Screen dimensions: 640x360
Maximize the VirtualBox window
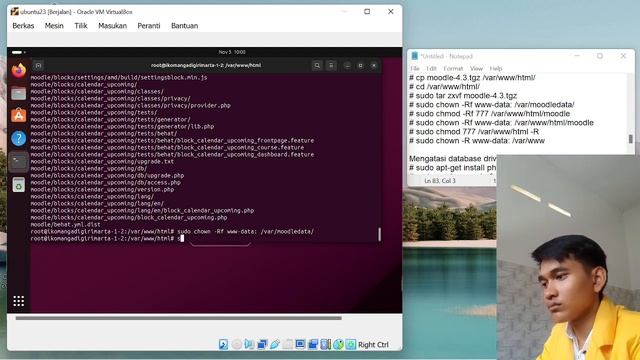[x=367, y=11]
